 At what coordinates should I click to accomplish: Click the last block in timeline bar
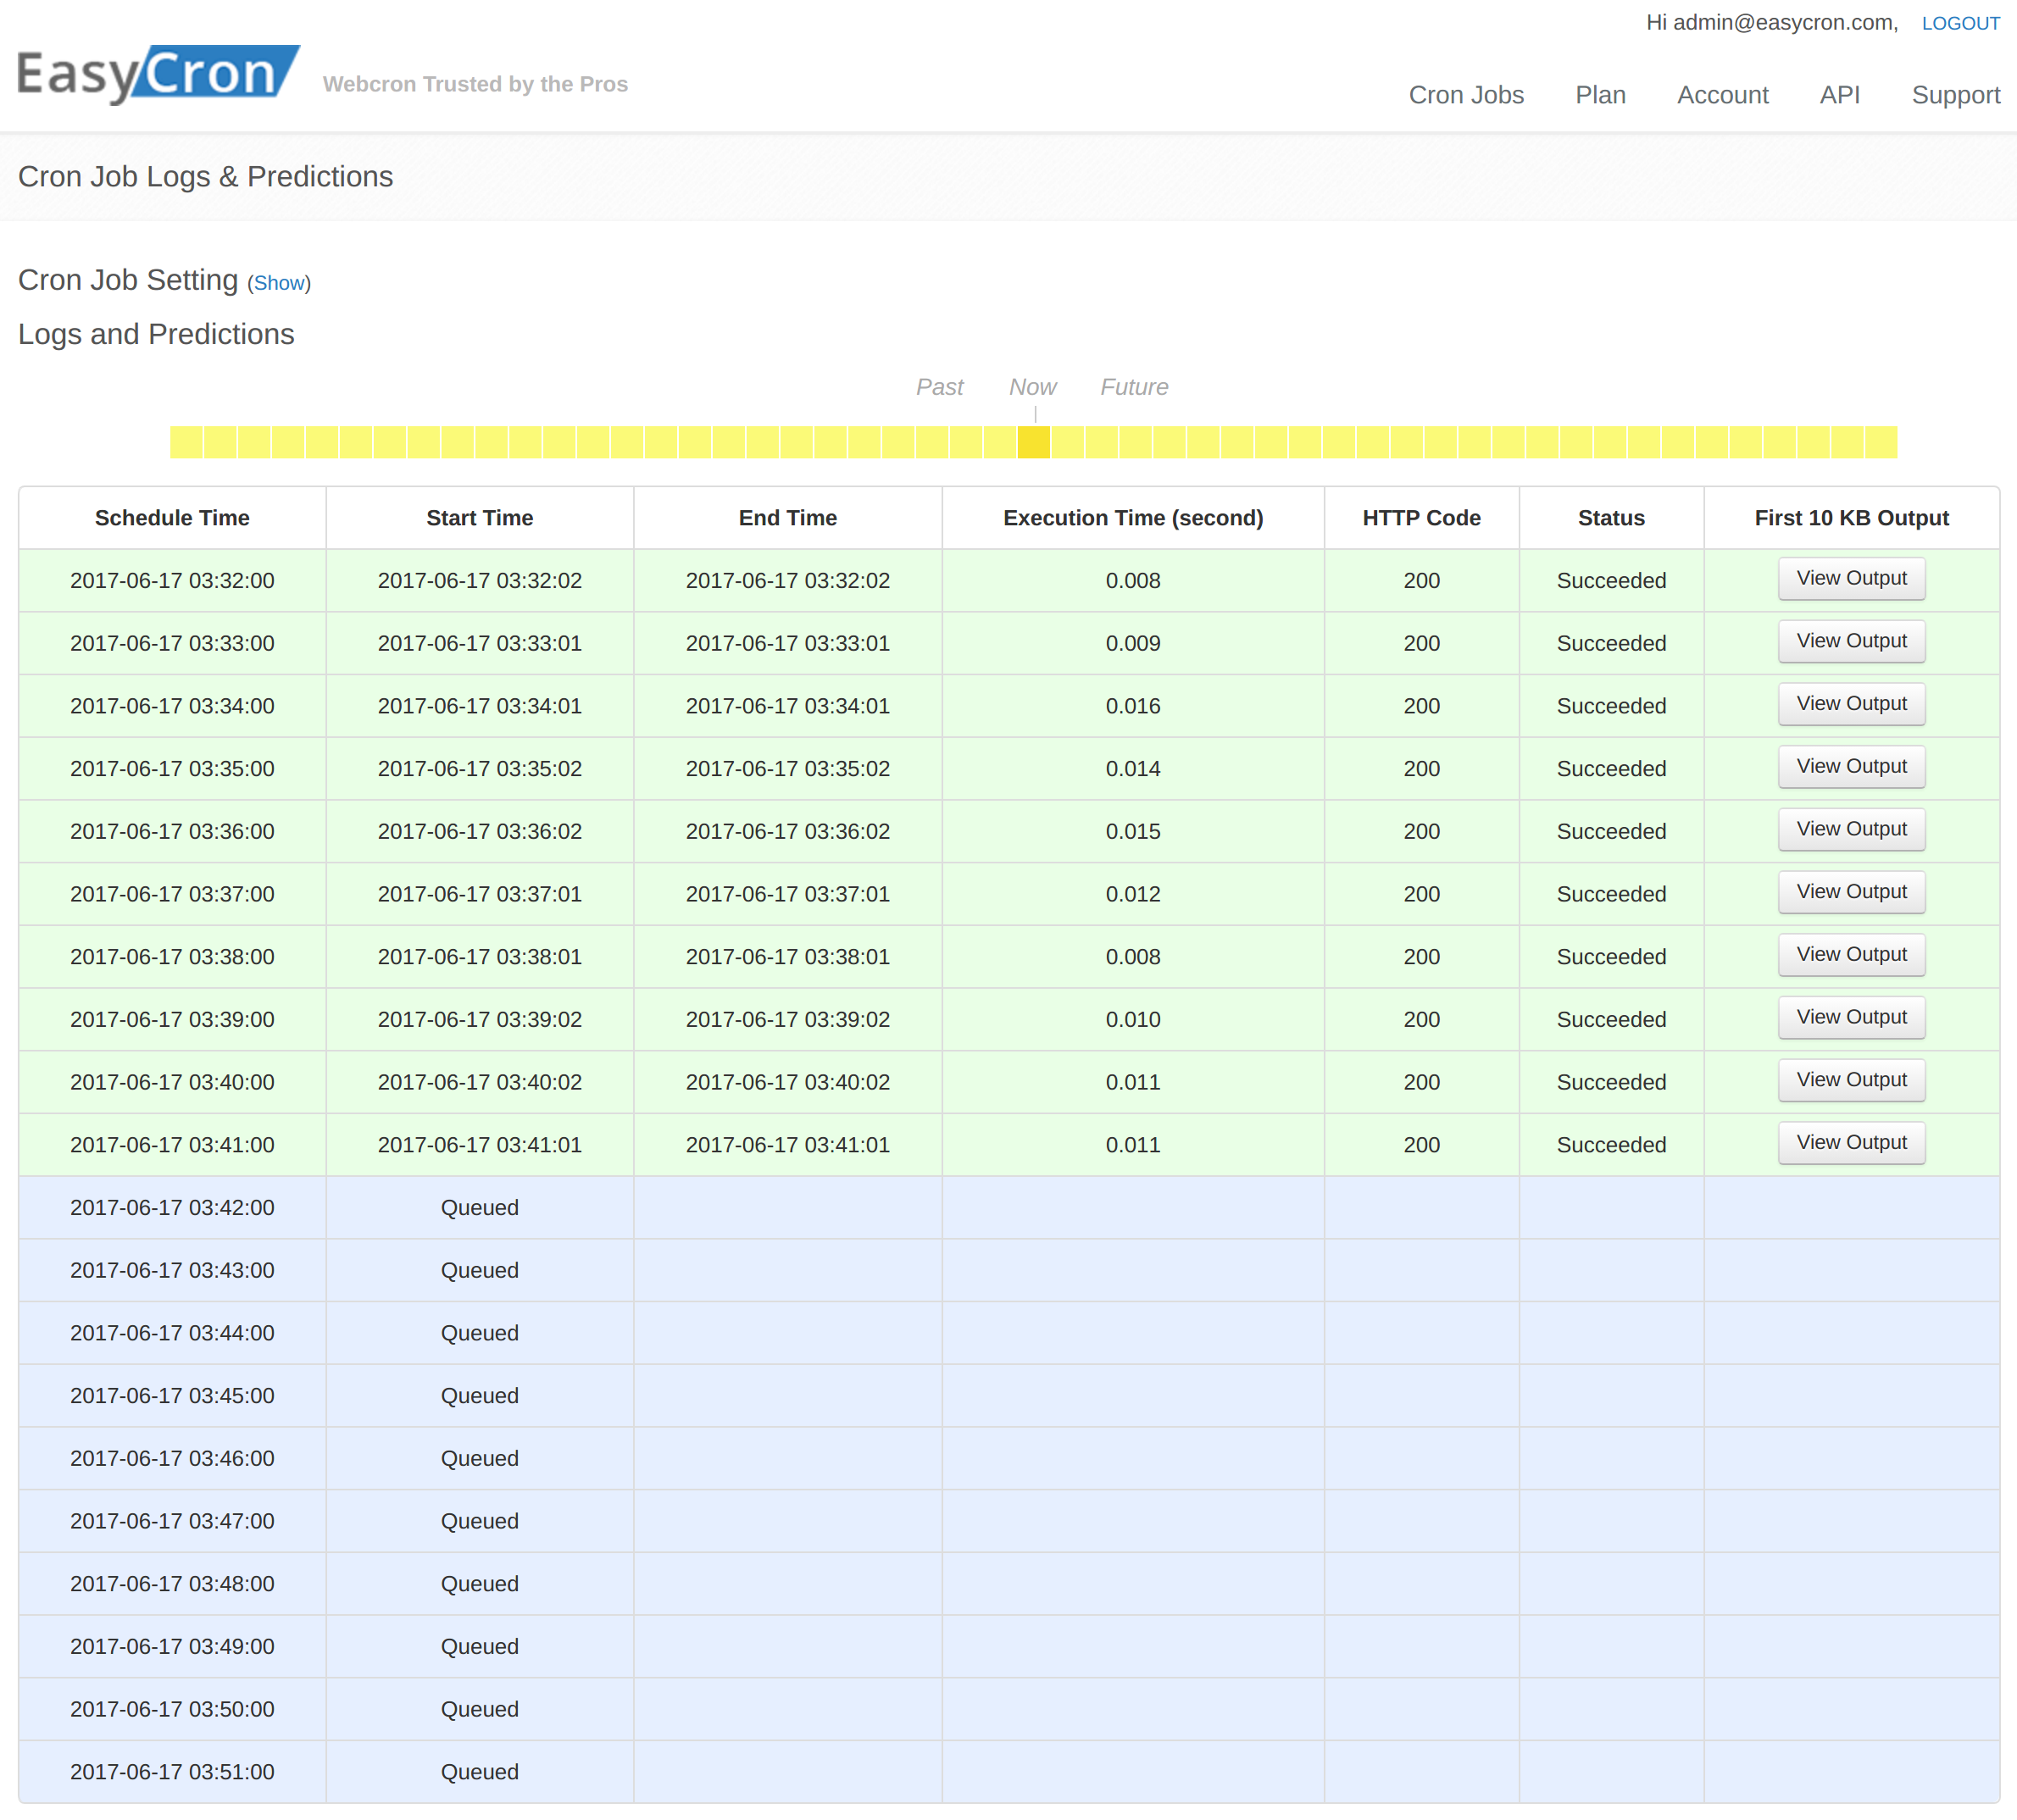[x=1881, y=442]
